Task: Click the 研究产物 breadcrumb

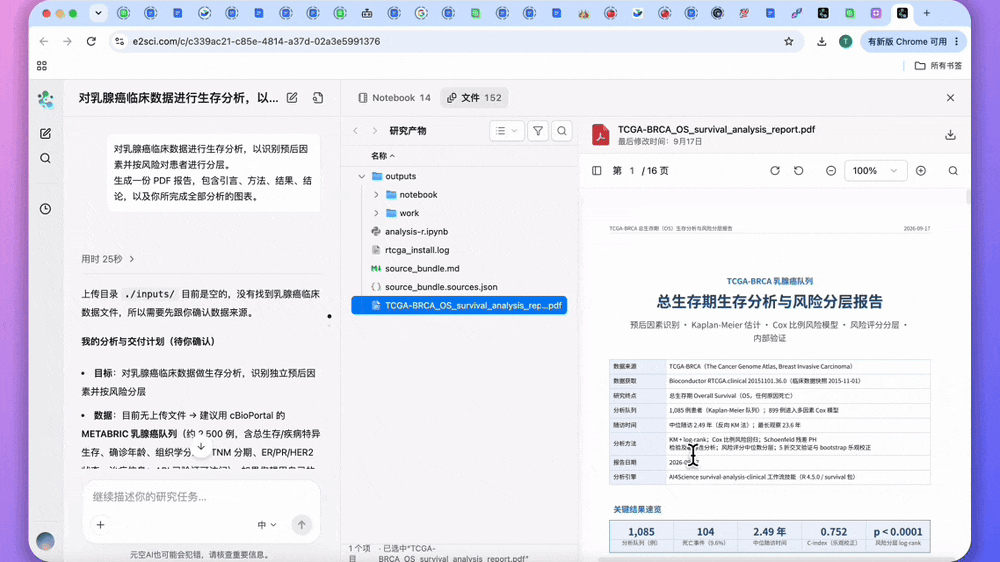Action: point(408,131)
